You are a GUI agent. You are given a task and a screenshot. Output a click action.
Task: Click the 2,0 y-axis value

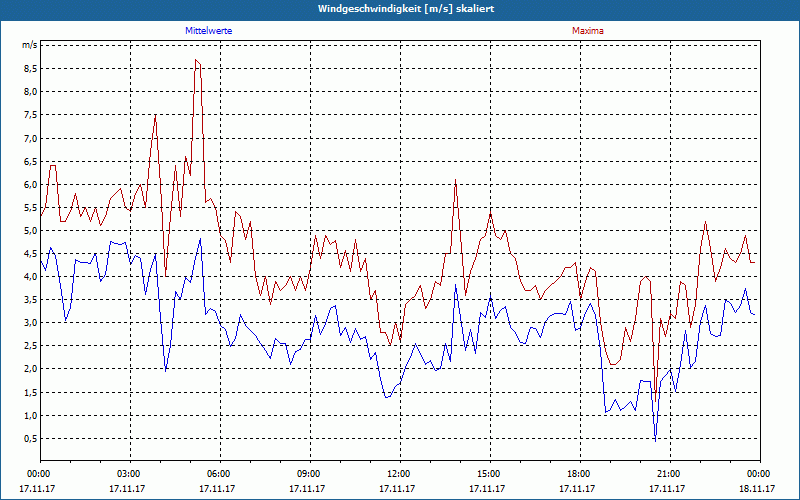30,369
